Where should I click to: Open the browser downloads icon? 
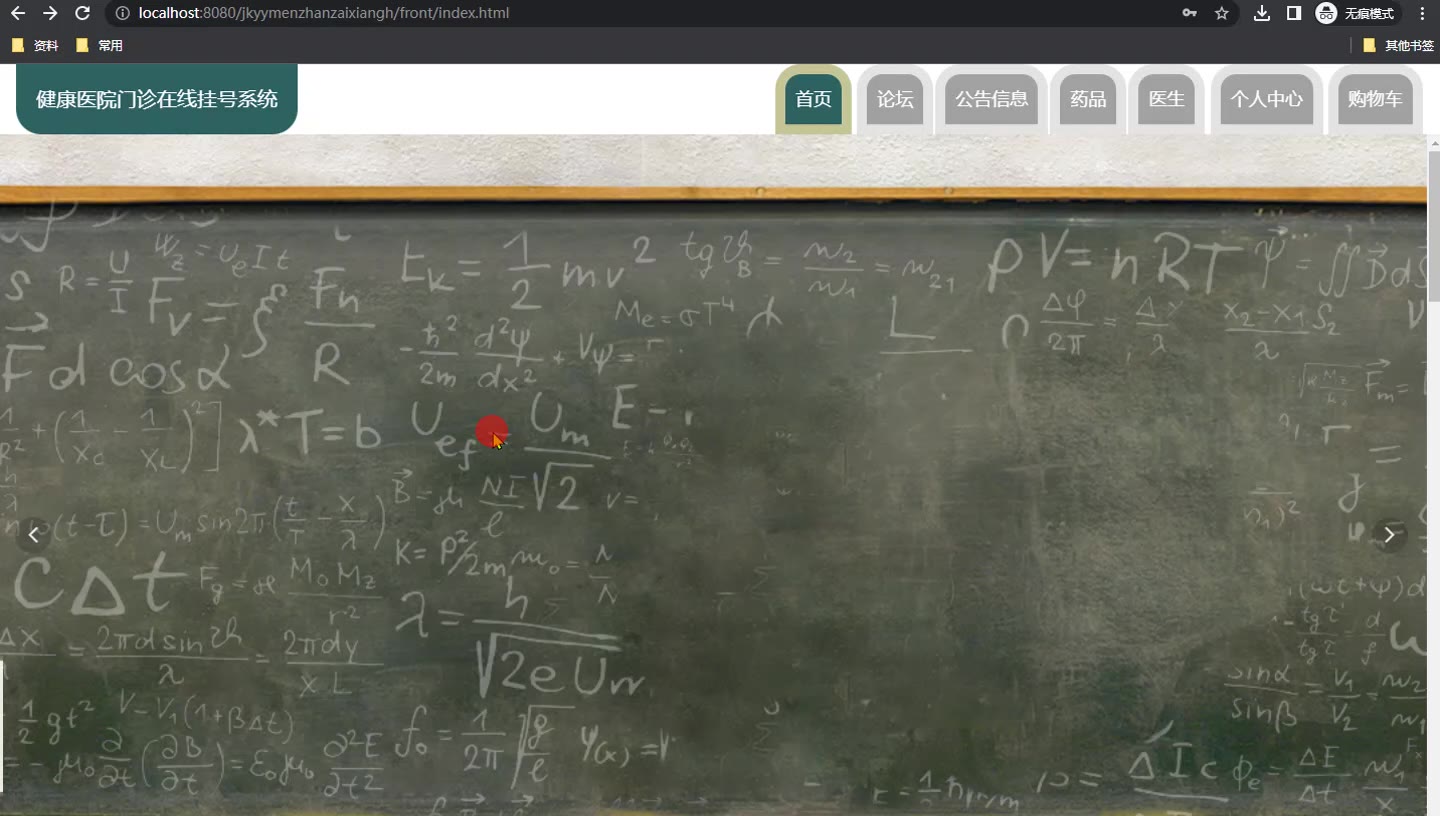(1262, 13)
